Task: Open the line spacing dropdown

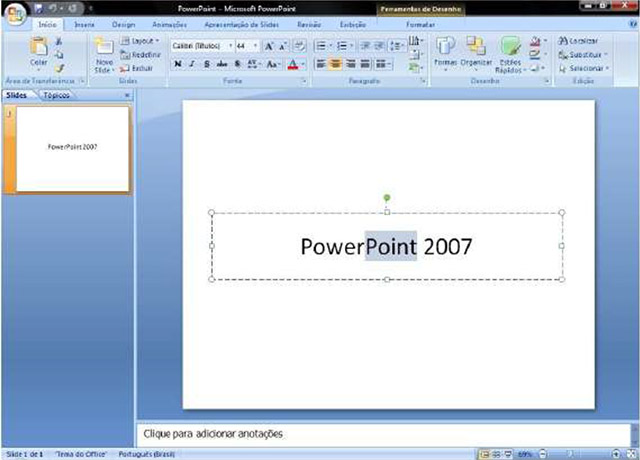Action: (397, 46)
